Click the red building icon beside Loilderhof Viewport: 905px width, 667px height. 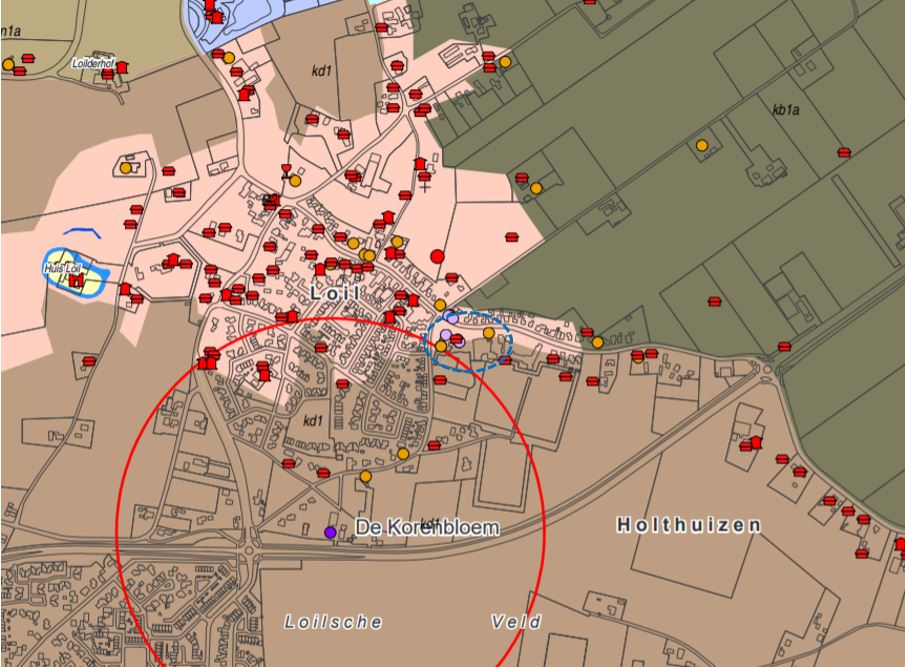pyautogui.click(x=122, y=67)
